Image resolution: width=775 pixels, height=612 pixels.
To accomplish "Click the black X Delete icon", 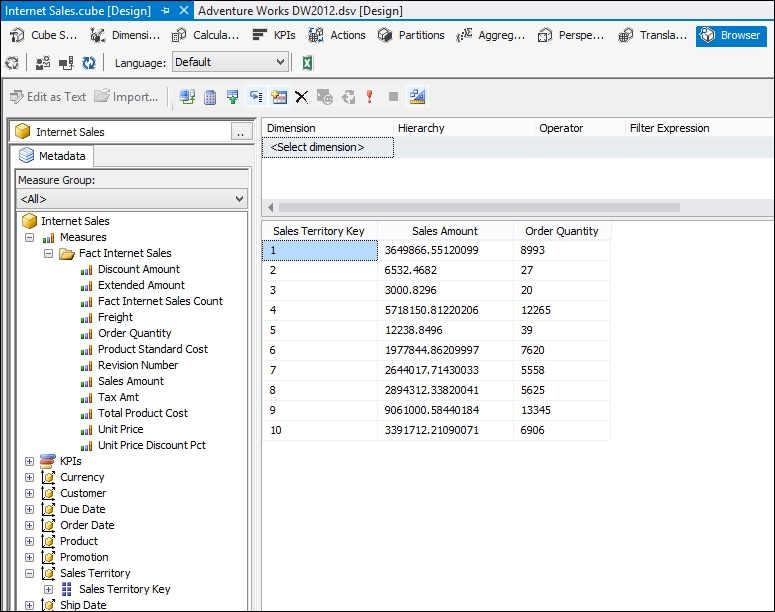I will (x=301, y=97).
